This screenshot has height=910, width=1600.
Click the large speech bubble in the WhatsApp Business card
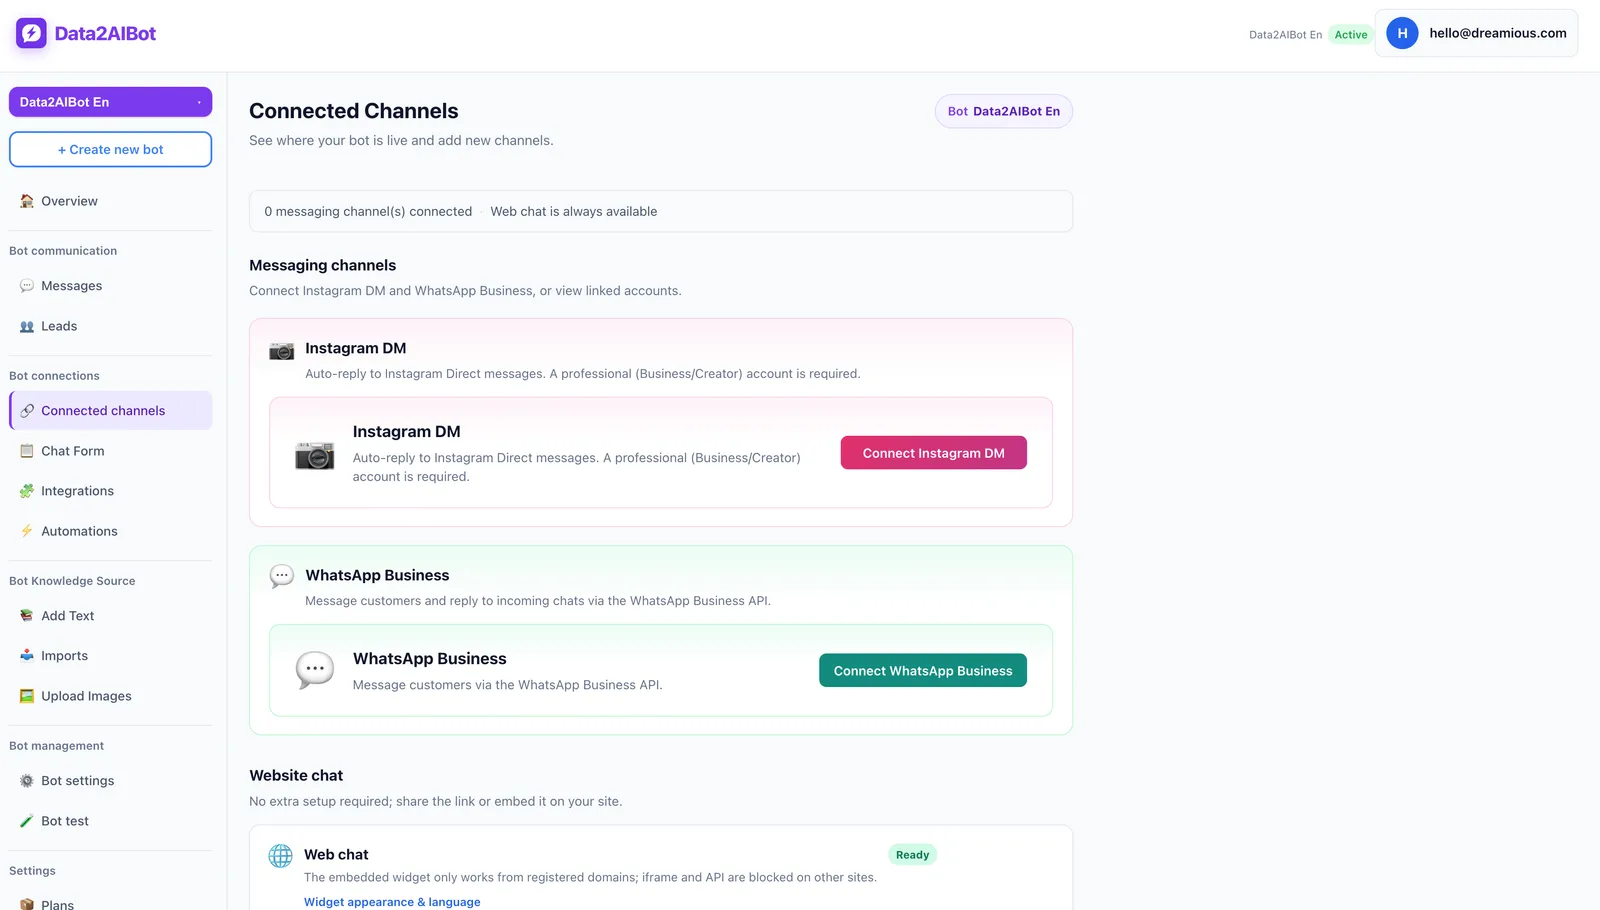point(314,670)
